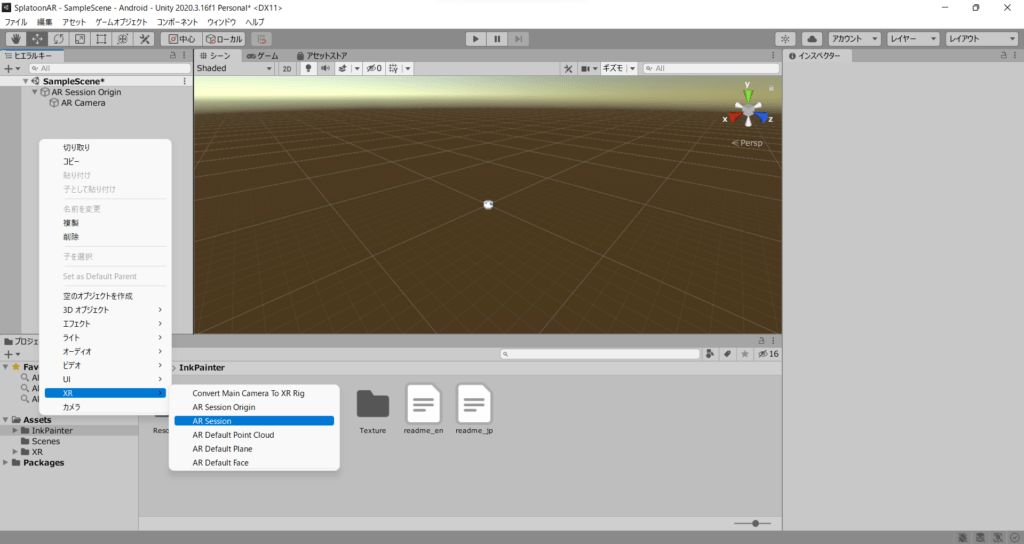Open scene camera settings icon

point(585,69)
